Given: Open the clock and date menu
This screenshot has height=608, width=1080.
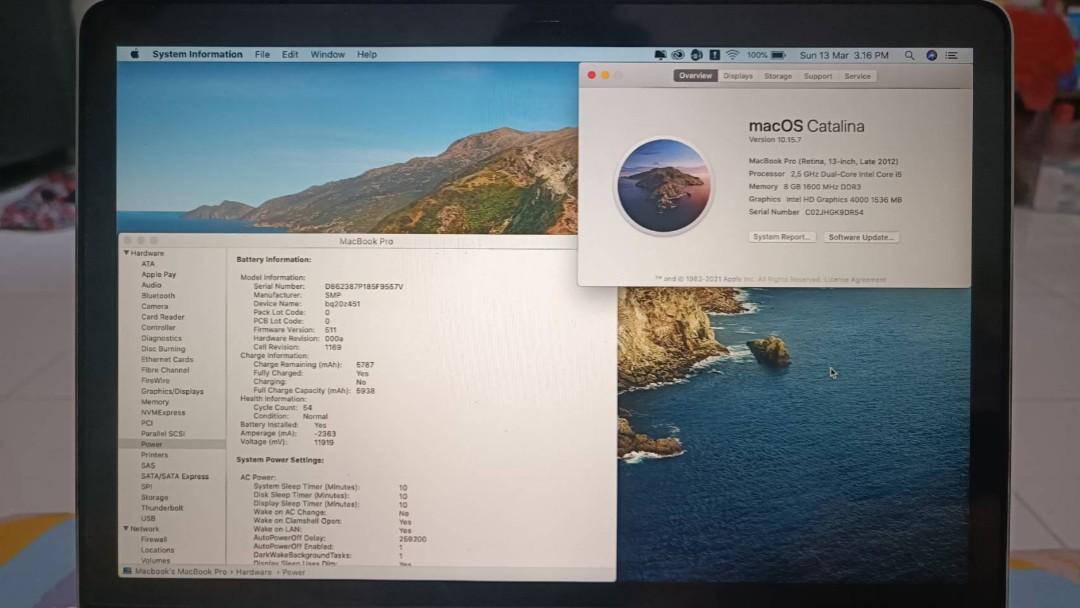Looking at the screenshot, I should (843, 55).
